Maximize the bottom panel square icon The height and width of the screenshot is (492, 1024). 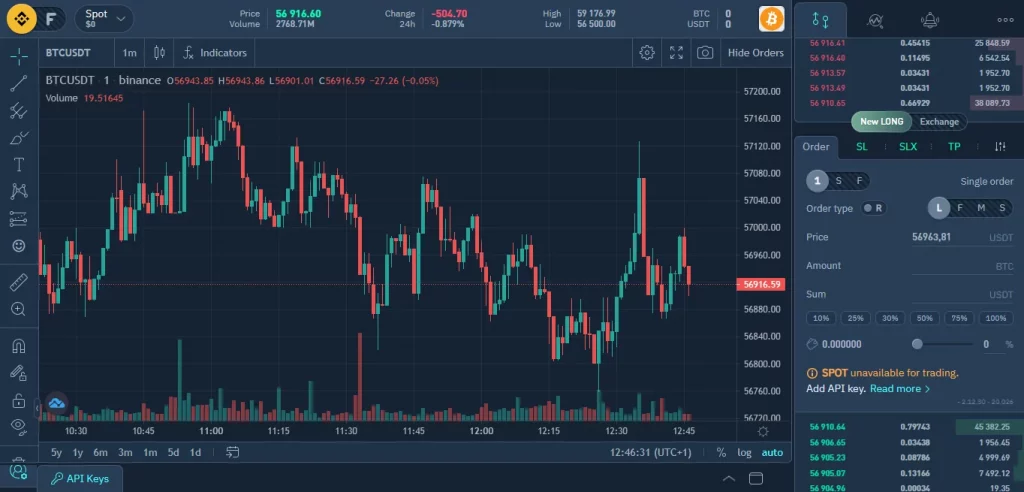pyautogui.click(x=756, y=478)
